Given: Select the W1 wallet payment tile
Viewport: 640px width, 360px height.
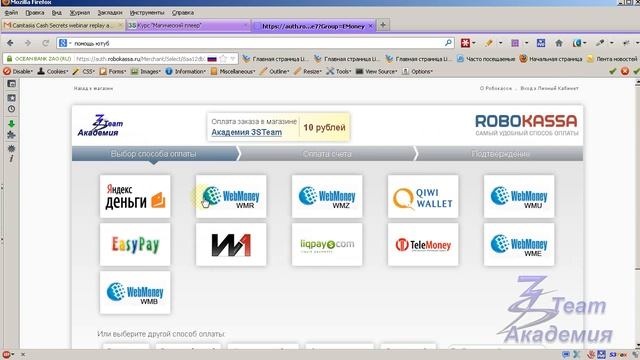Looking at the screenshot, I should click(x=231, y=244).
